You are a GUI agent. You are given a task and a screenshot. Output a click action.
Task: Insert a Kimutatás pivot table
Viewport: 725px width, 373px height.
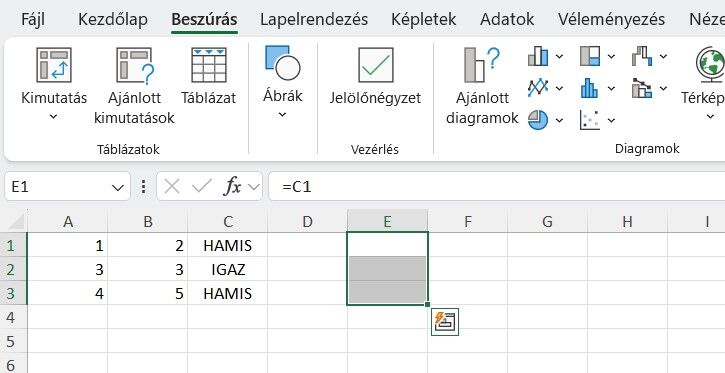54,84
